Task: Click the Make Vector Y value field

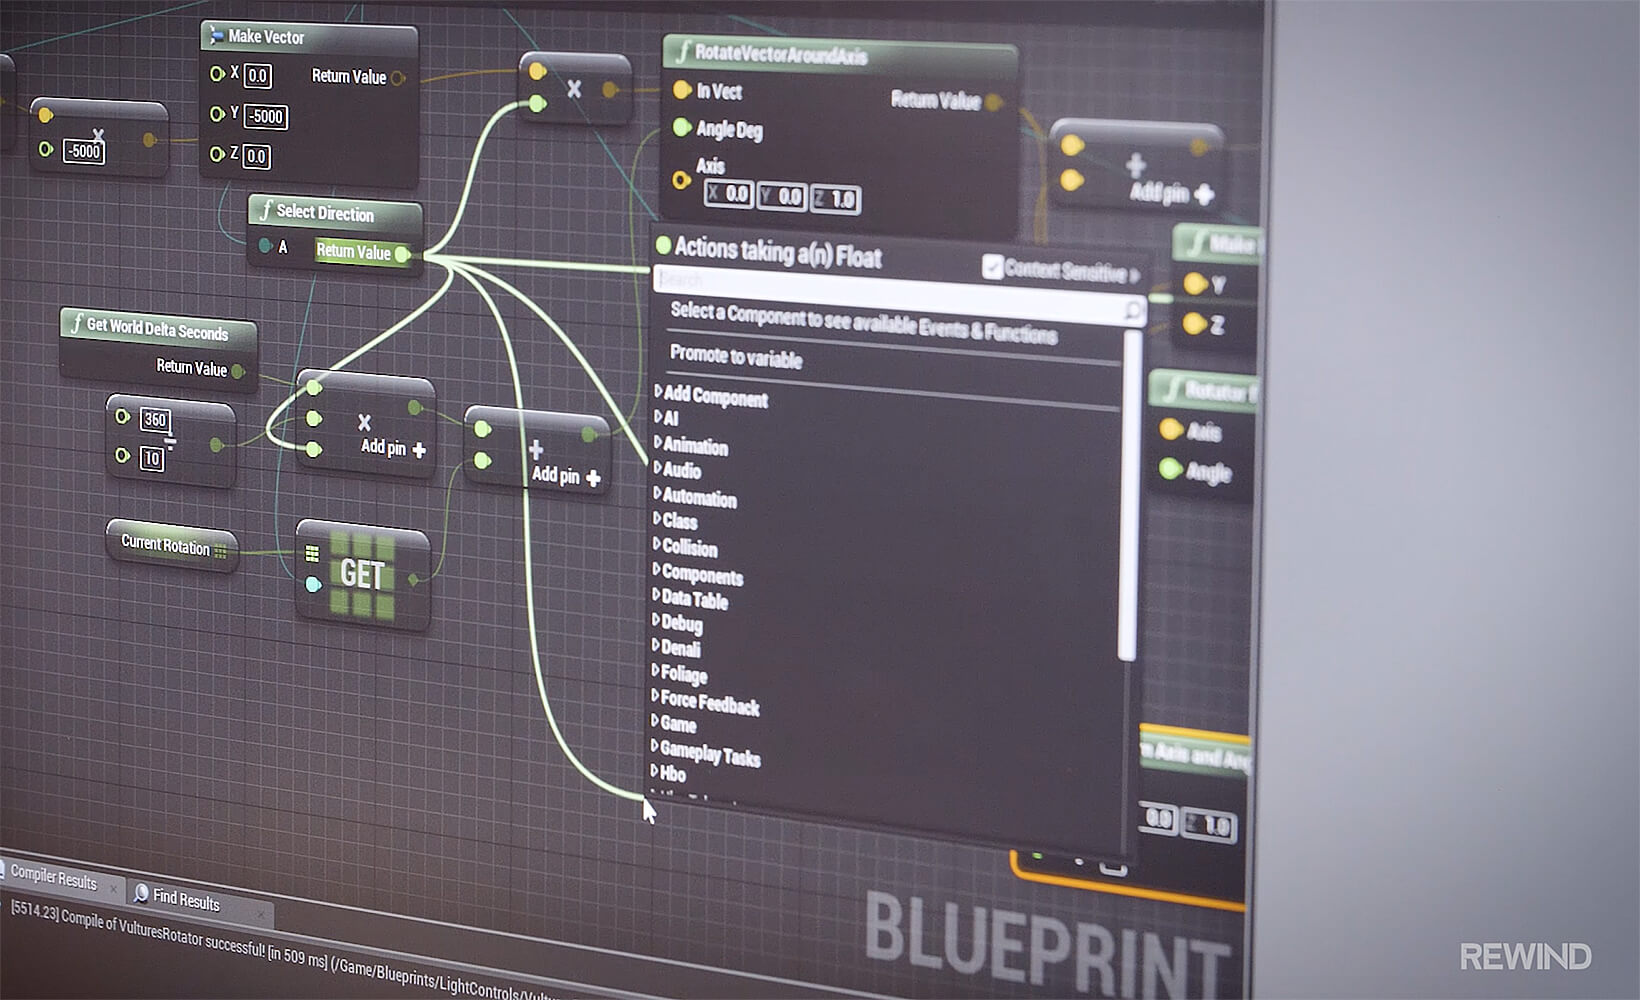Action: pos(266,117)
